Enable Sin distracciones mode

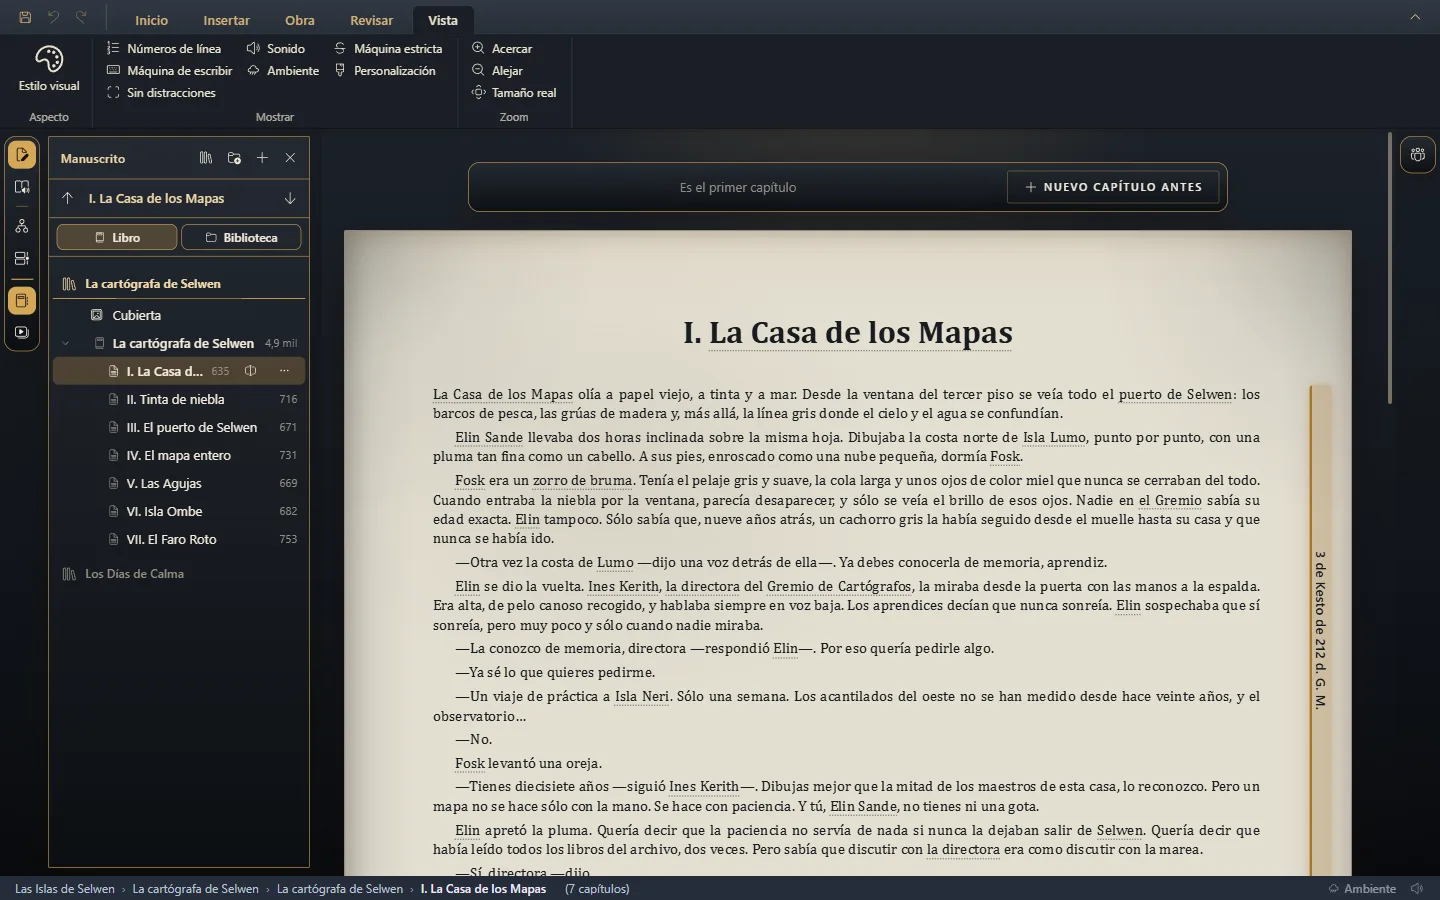161,92
